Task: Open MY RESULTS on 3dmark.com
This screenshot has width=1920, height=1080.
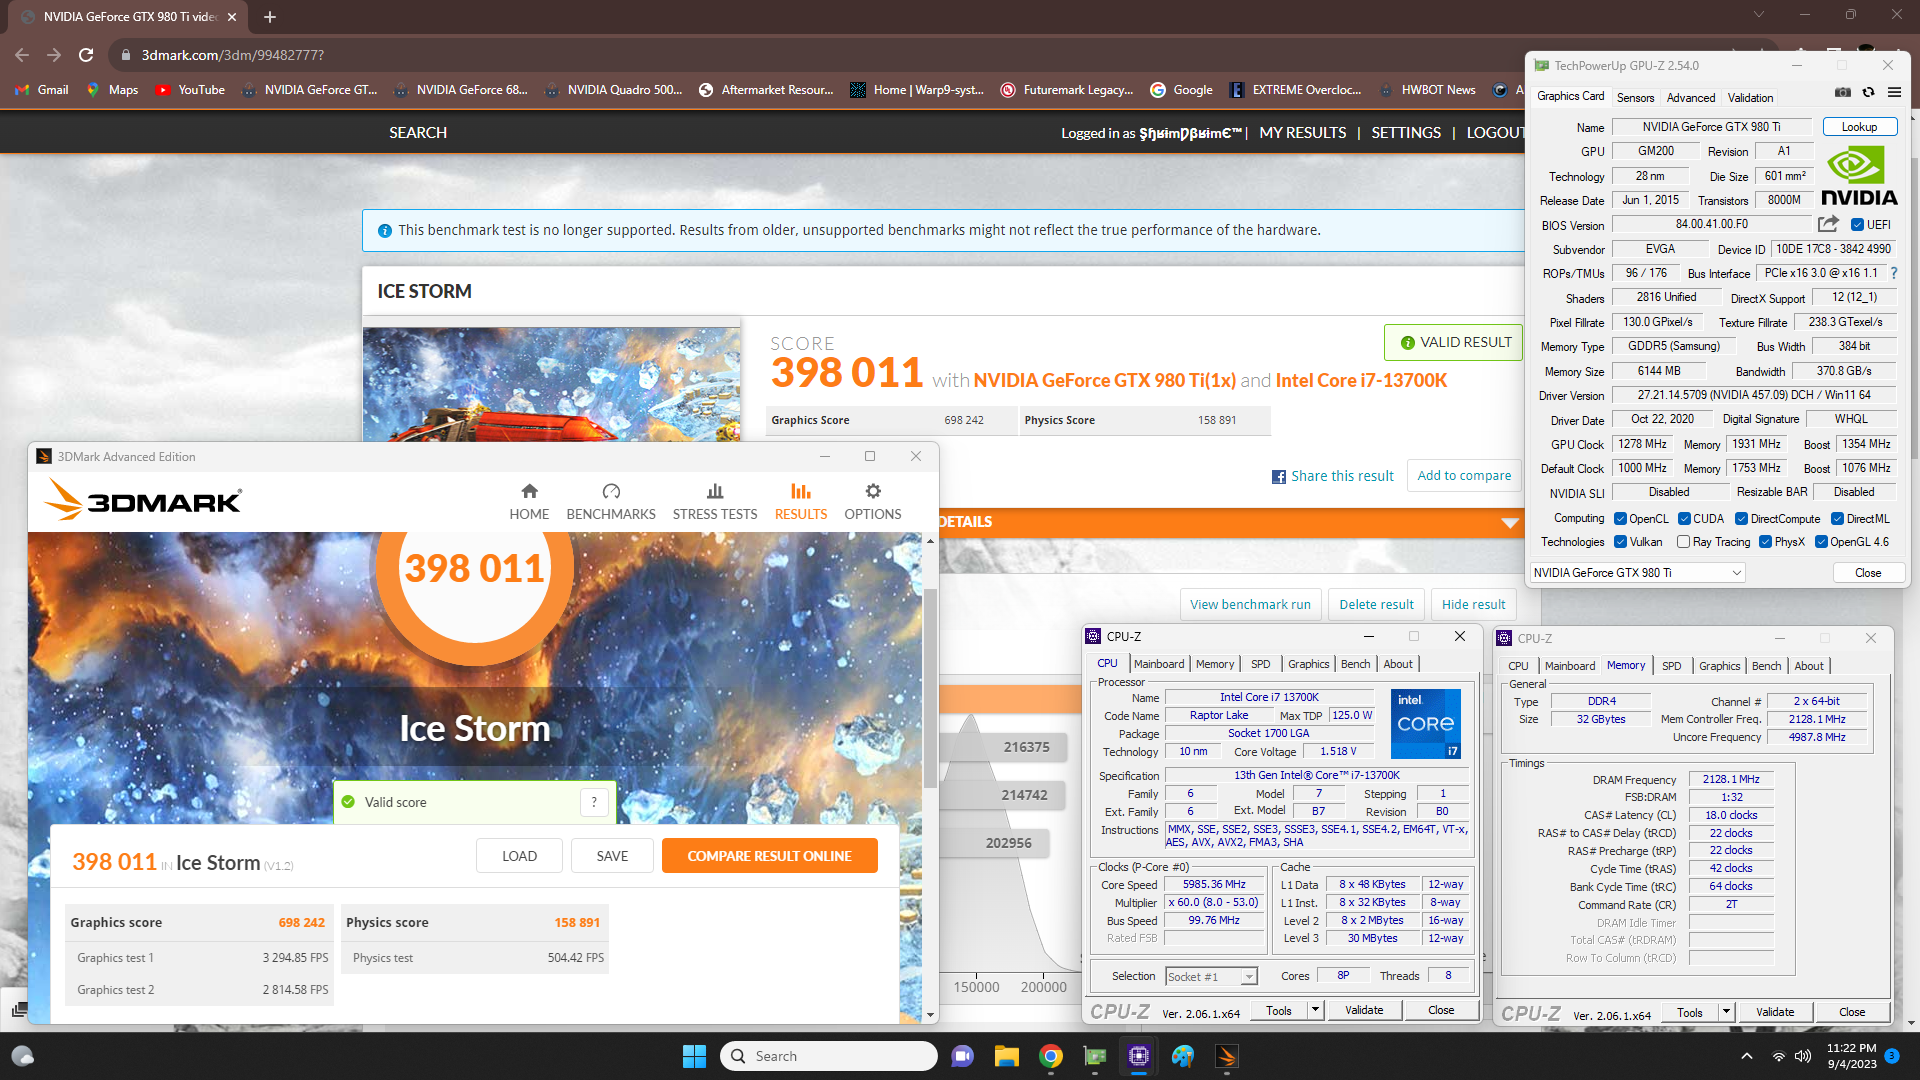Action: [x=1302, y=133]
